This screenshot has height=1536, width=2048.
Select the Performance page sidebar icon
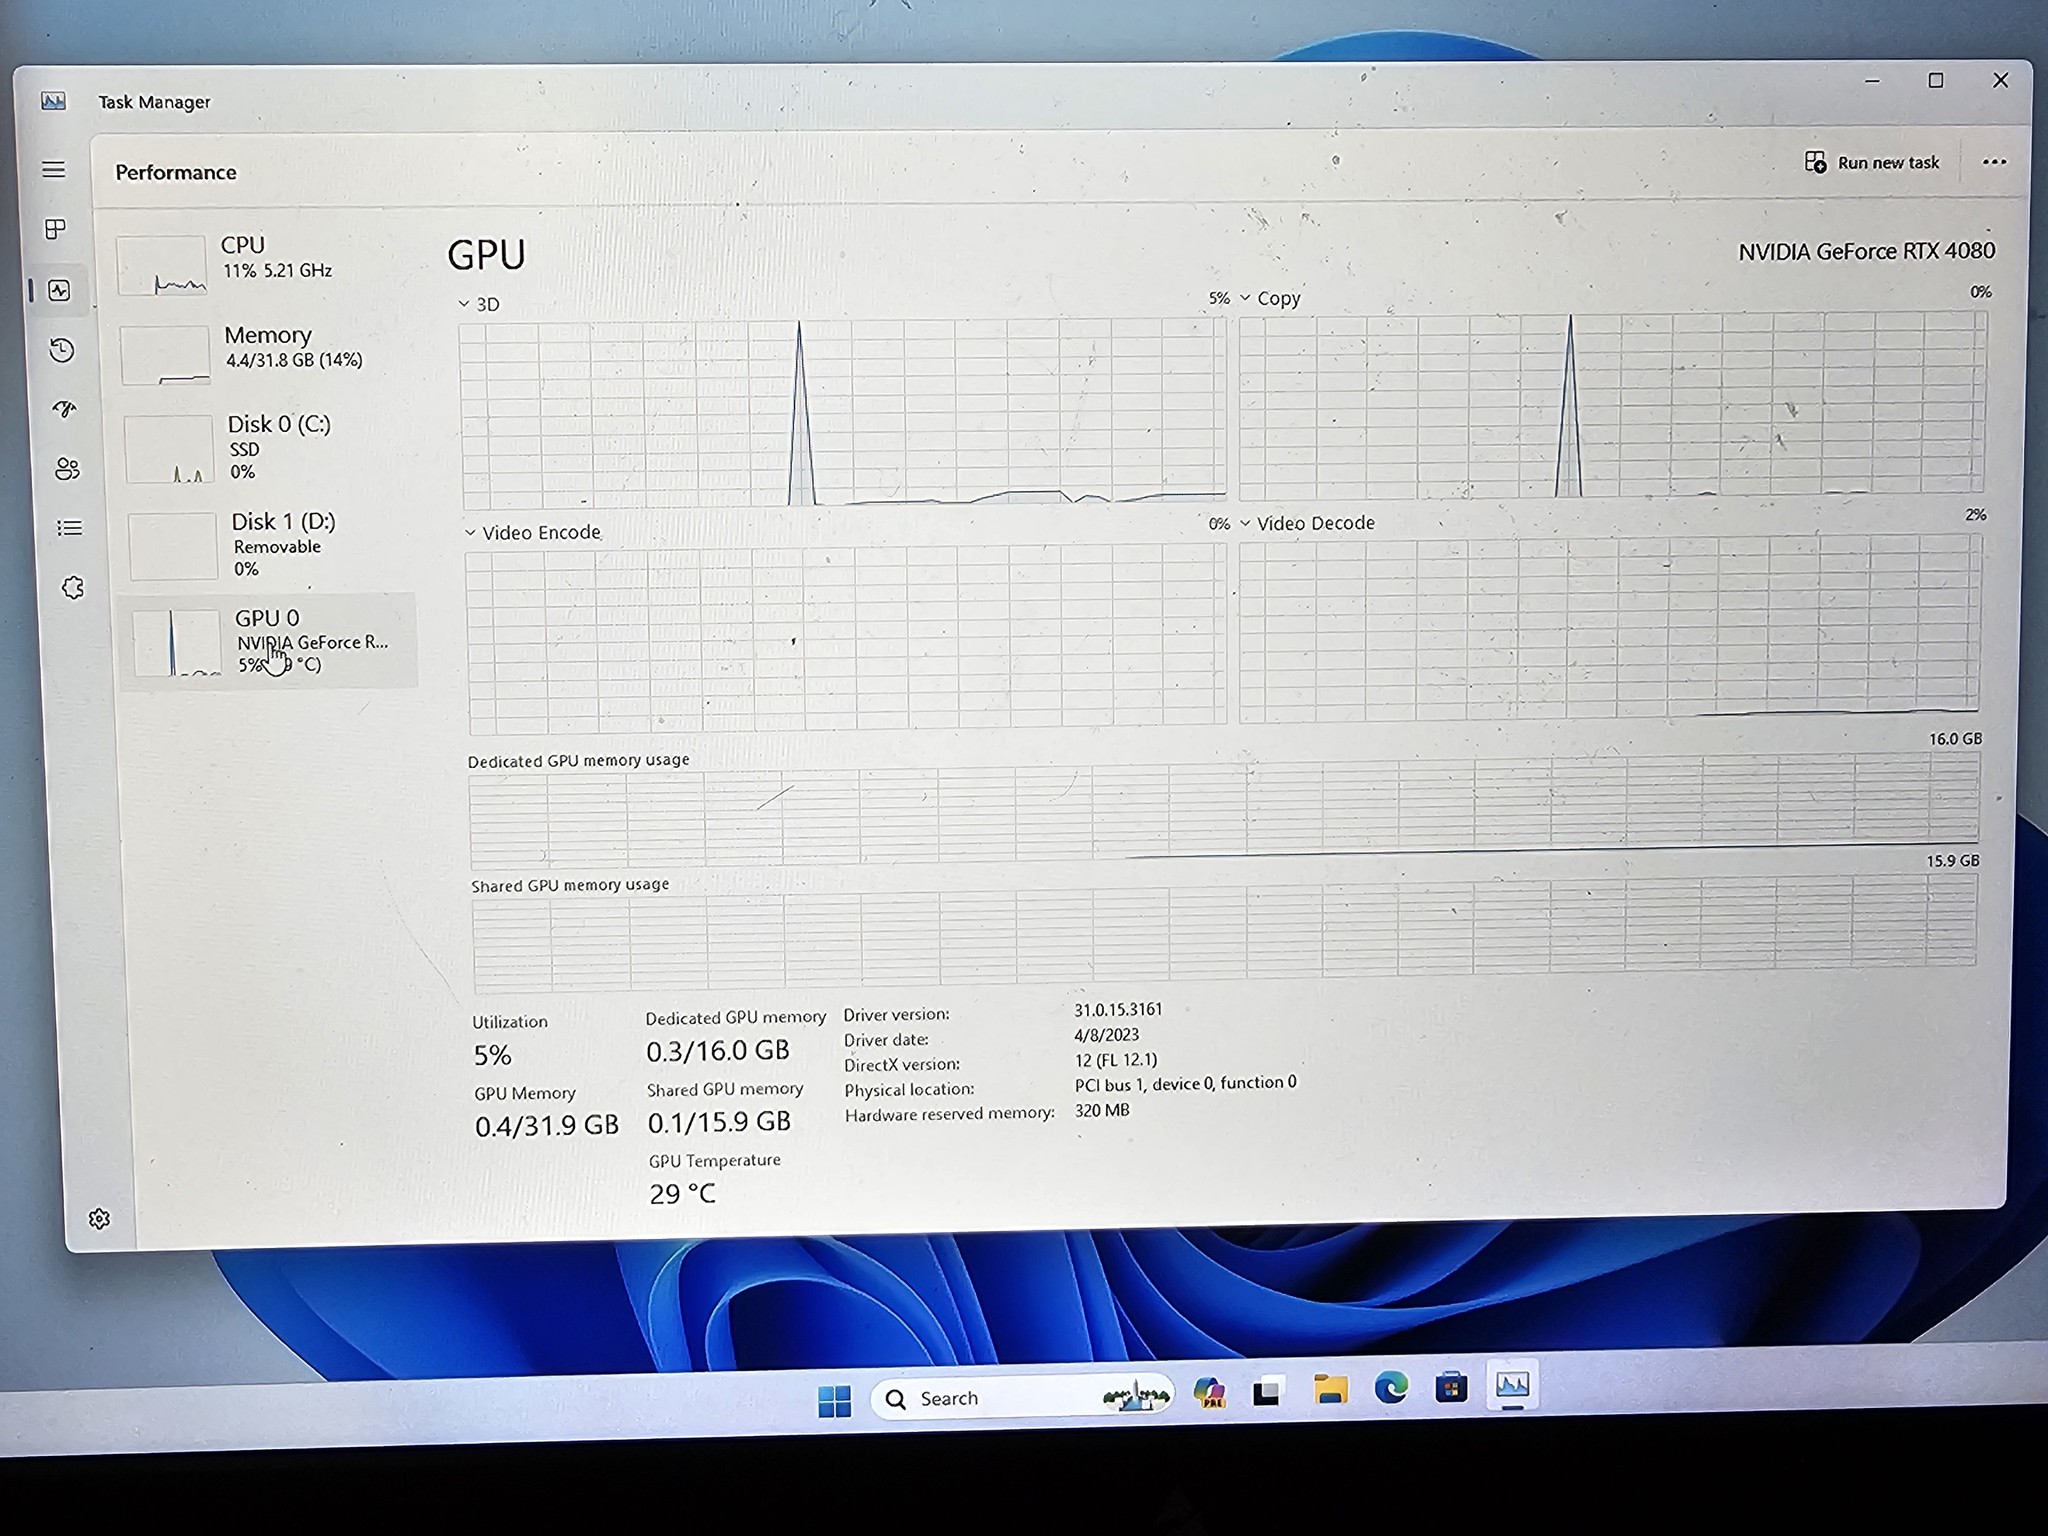coord(60,290)
